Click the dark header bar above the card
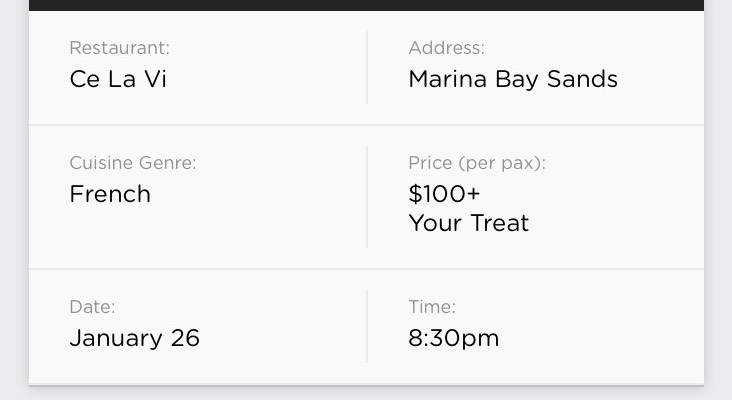The height and width of the screenshot is (400, 732). (x=366, y=5)
